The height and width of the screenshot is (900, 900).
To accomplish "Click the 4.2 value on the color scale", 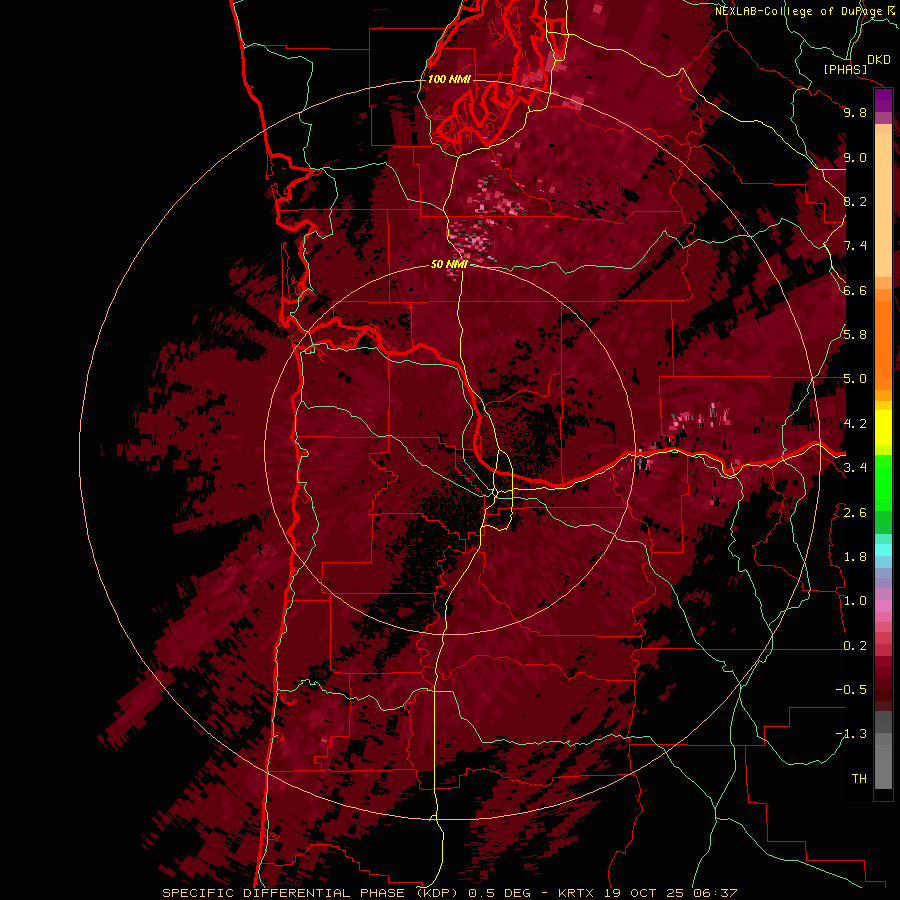I will coord(855,424).
